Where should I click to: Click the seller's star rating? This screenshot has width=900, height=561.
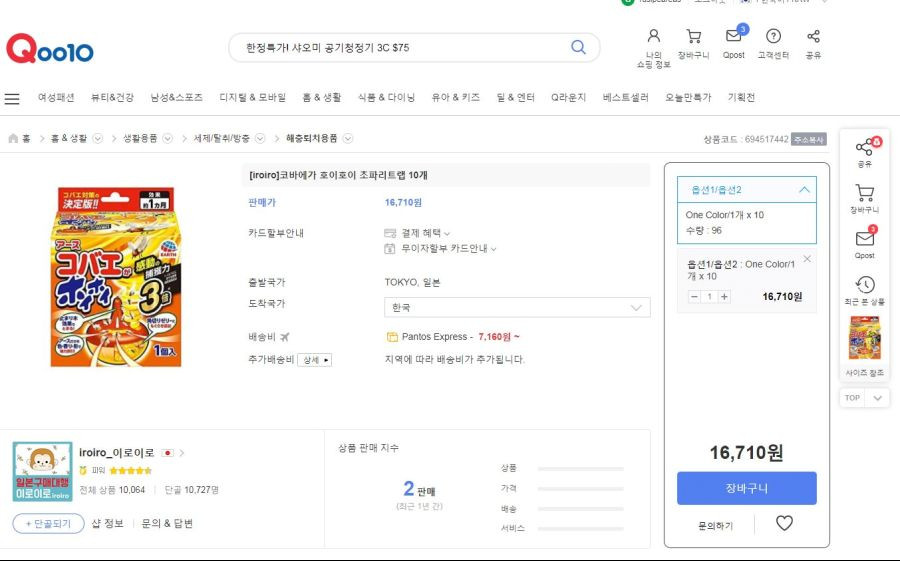[130, 471]
